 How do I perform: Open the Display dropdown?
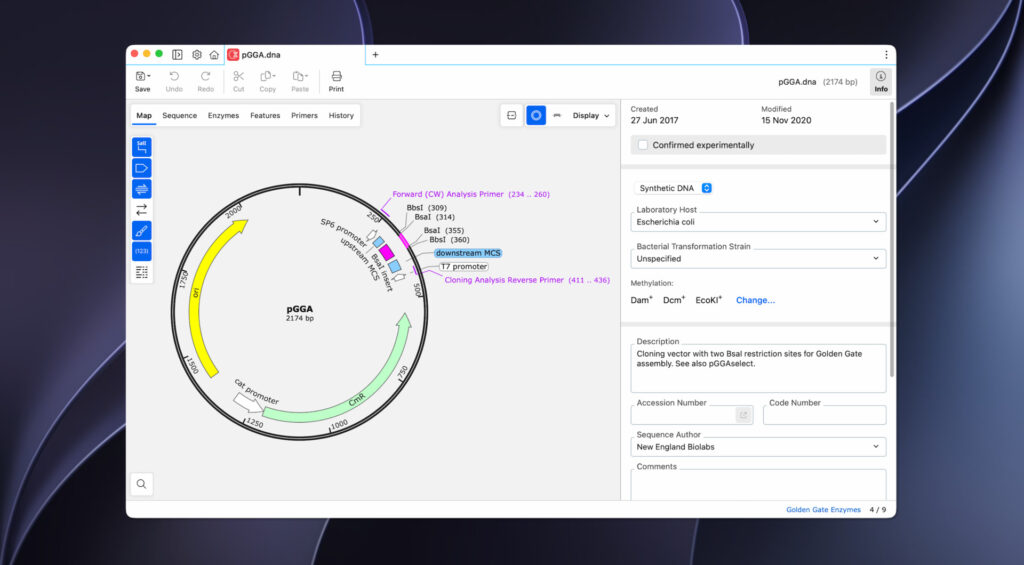591,116
